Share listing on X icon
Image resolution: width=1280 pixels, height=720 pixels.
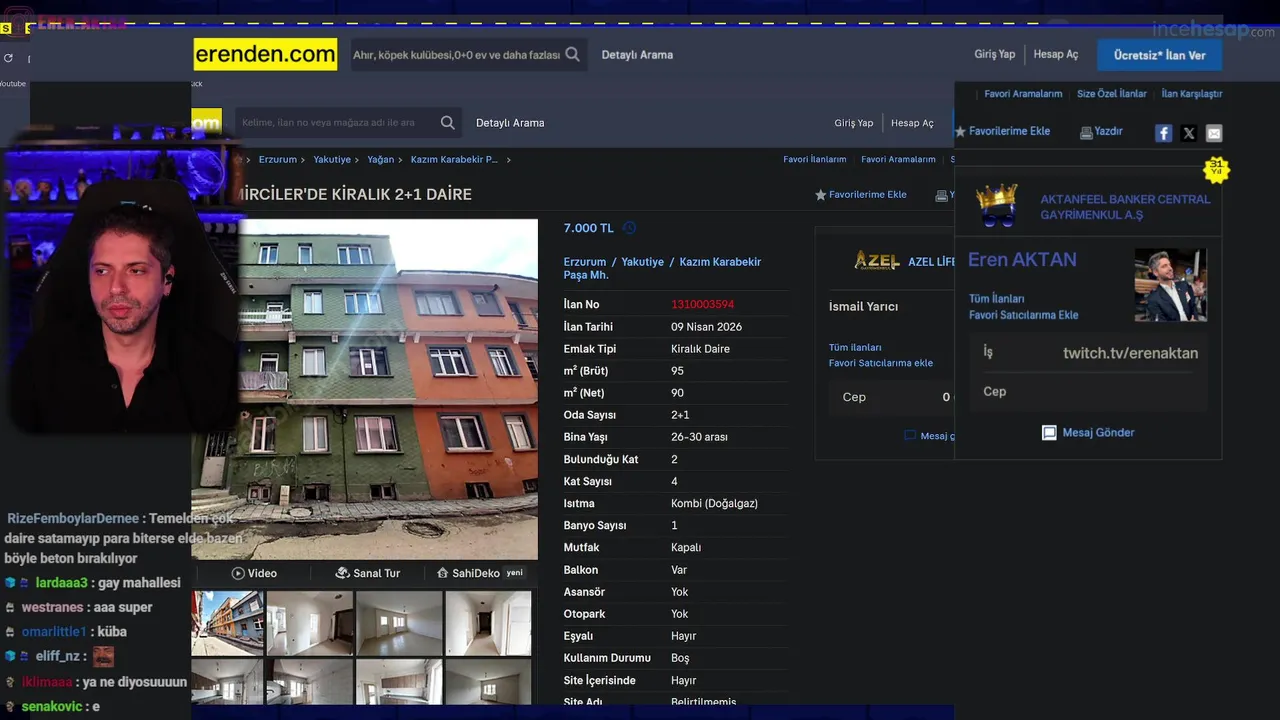click(x=1188, y=133)
